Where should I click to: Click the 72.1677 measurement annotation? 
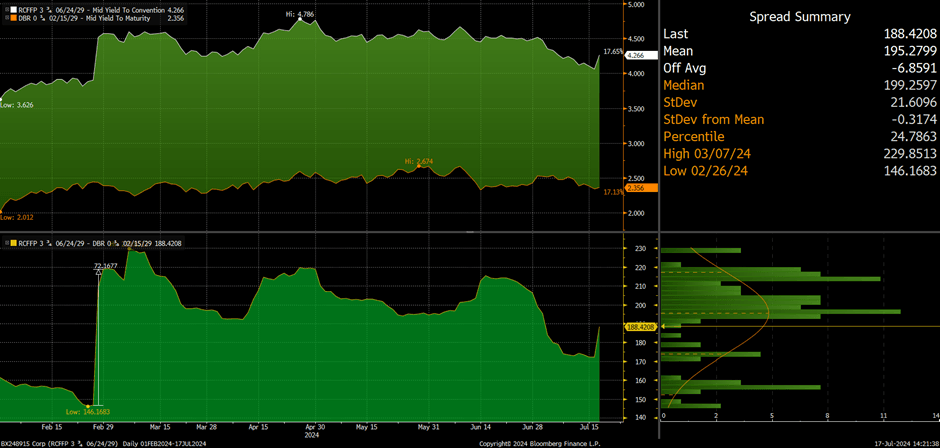tap(106, 266)
